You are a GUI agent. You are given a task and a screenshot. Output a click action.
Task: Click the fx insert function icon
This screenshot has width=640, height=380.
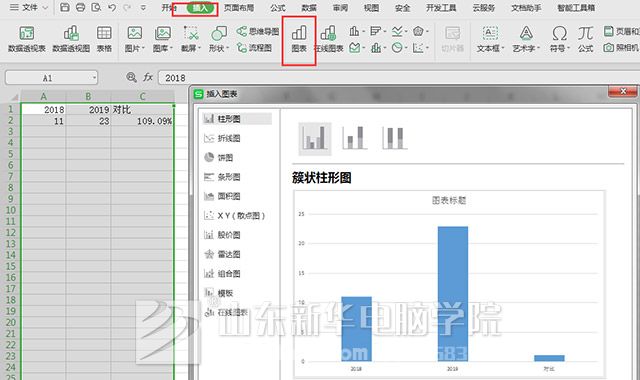[148, 77]
